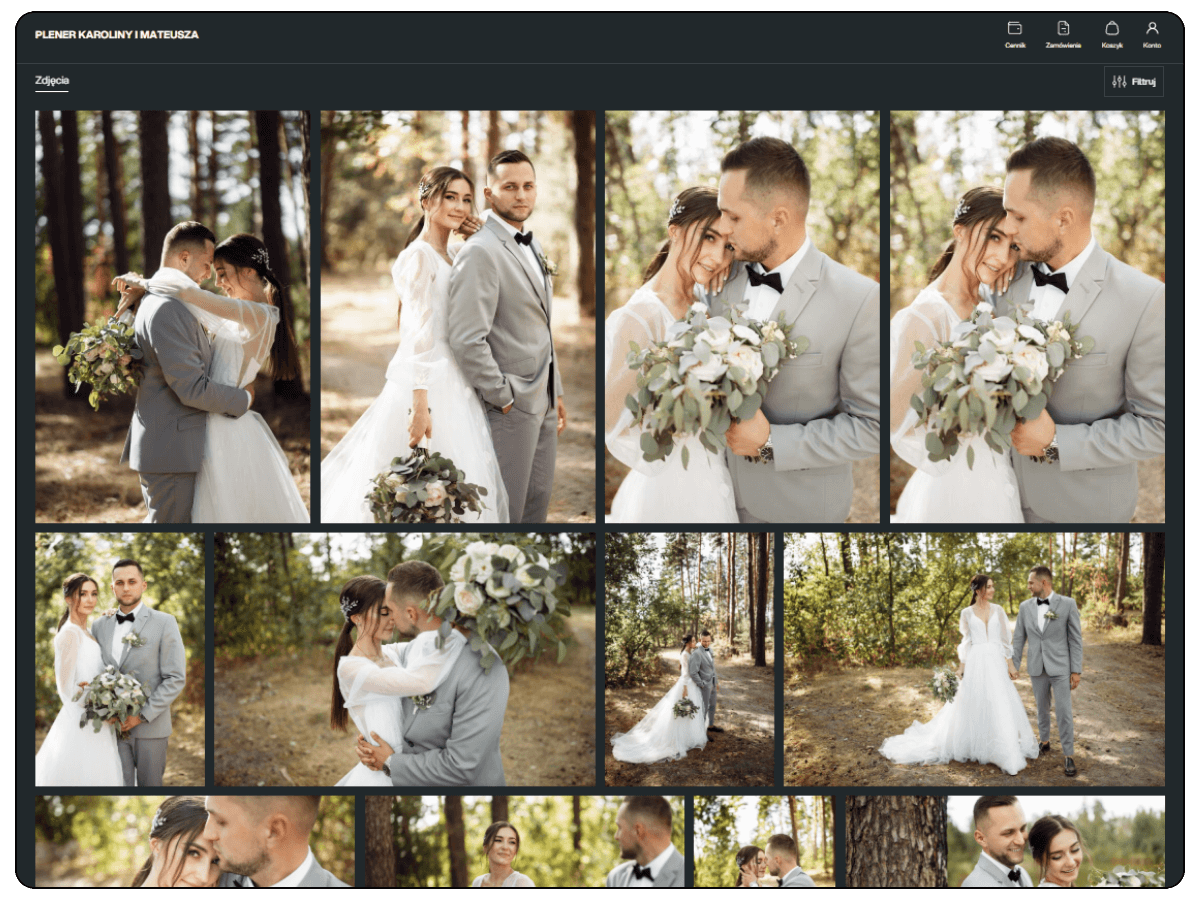Open the left close-up bouquet portrait in top row

tap(742, 316)
